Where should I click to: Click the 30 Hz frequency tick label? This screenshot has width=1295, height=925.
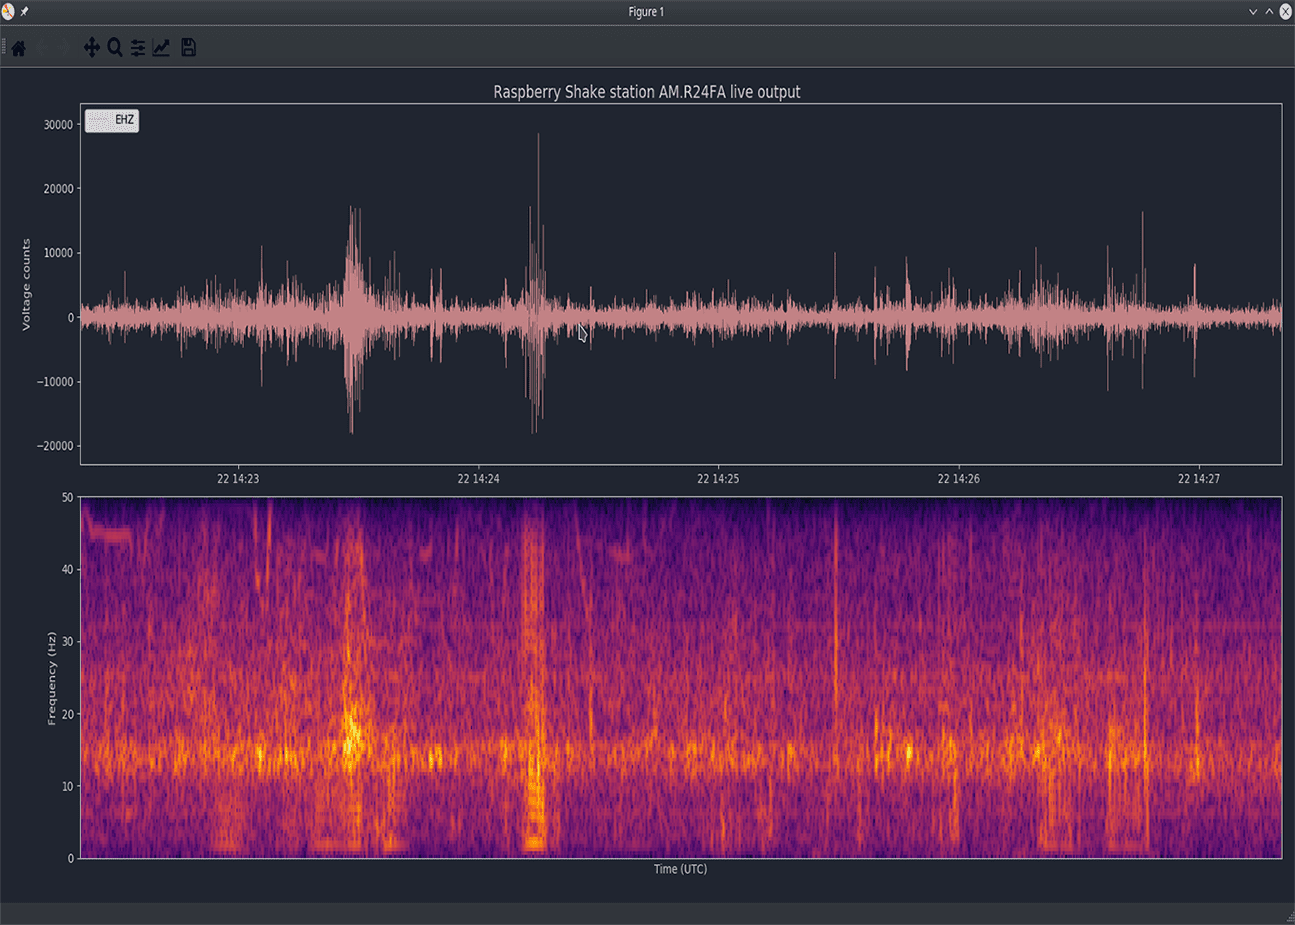[x=67, y=642]
